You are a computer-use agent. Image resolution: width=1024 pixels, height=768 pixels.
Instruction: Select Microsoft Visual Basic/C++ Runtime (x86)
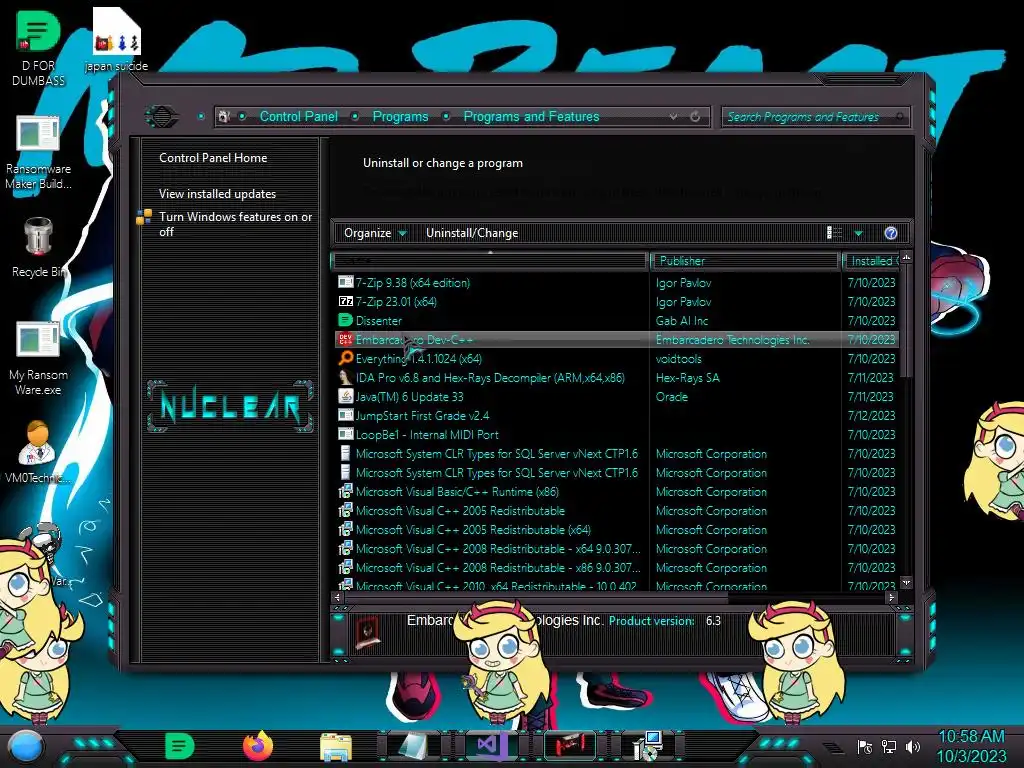(x=616, y=491)
